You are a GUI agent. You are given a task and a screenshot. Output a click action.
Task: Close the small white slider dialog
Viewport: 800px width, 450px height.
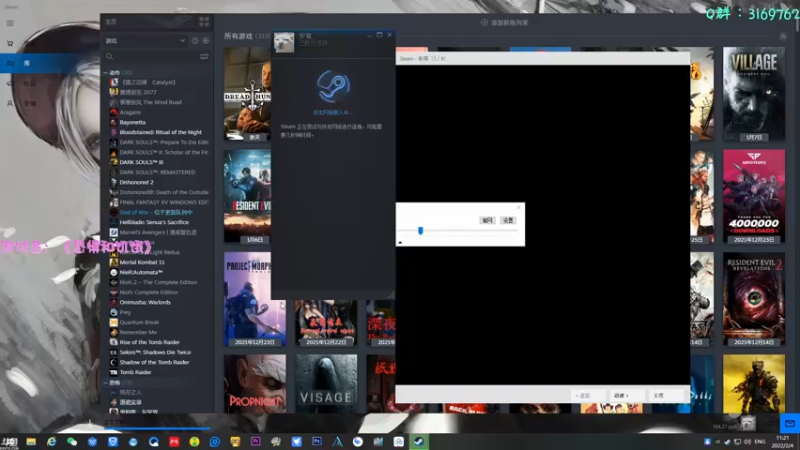coord(519,207)
